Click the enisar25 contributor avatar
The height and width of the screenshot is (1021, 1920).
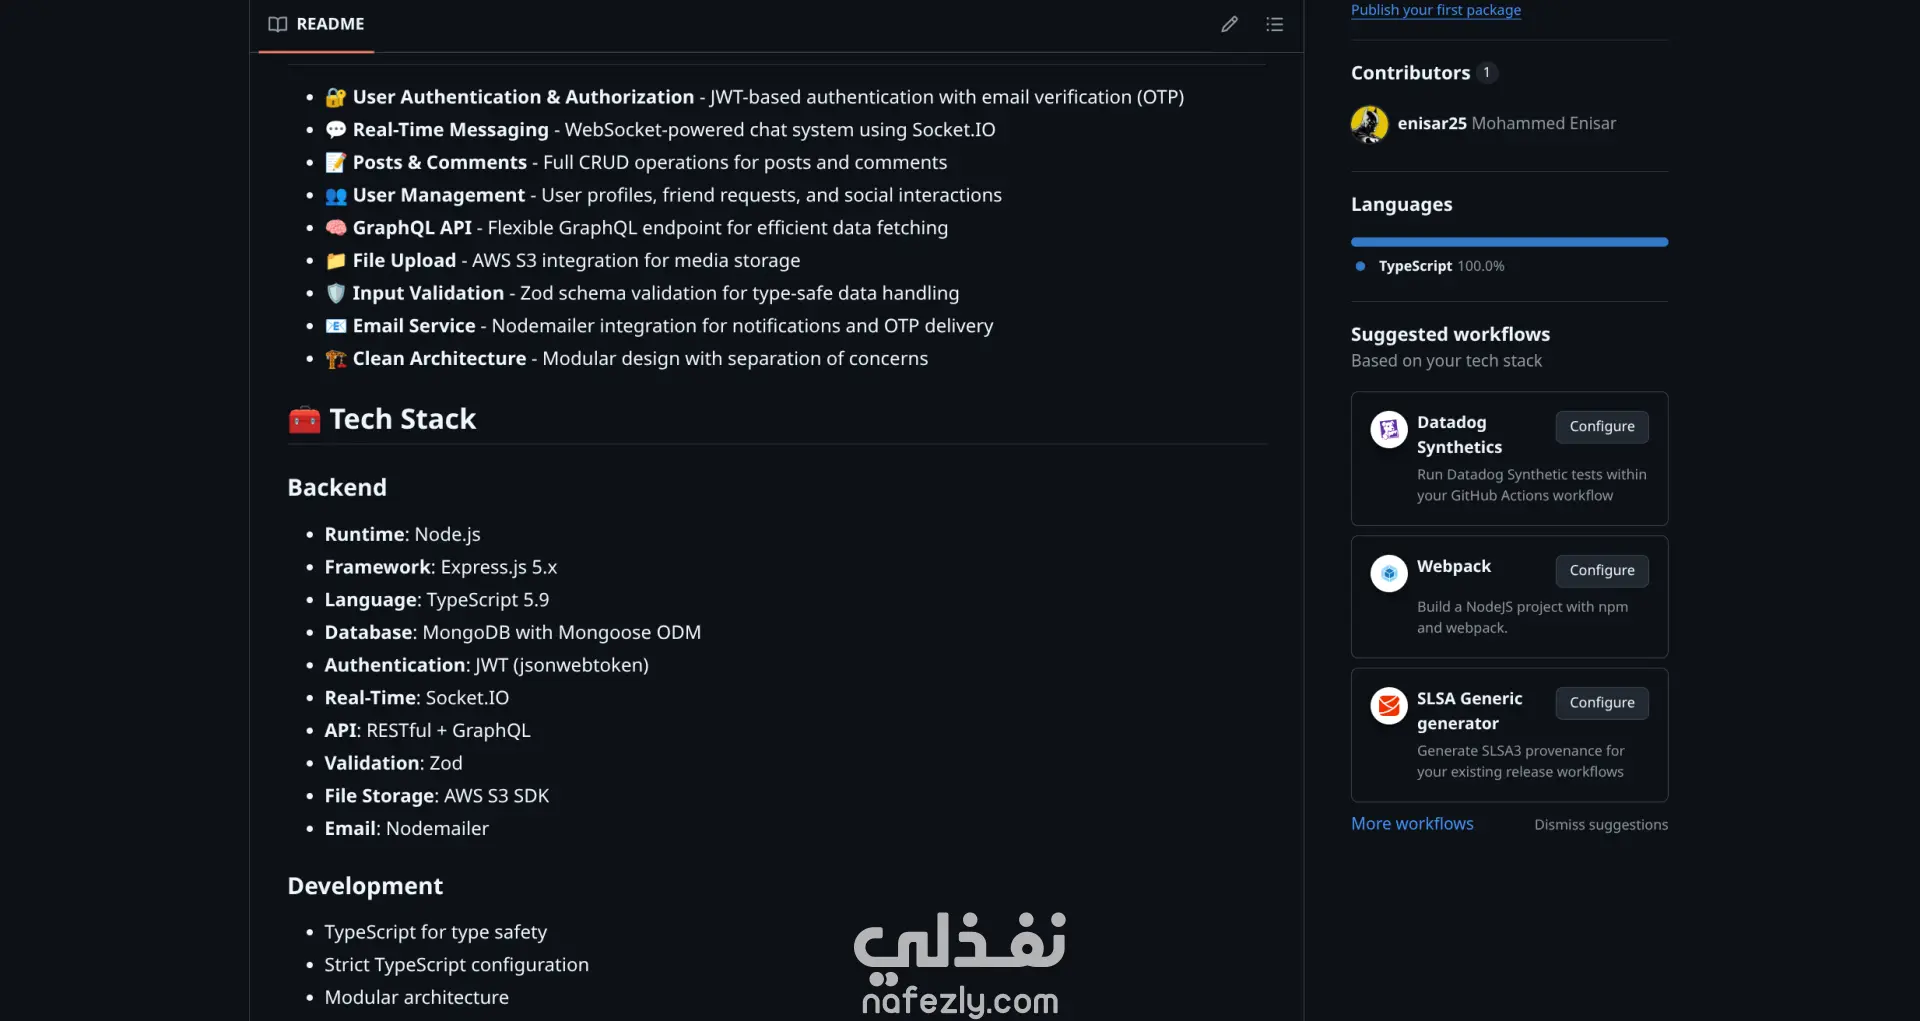click(x=1369, y=124)
